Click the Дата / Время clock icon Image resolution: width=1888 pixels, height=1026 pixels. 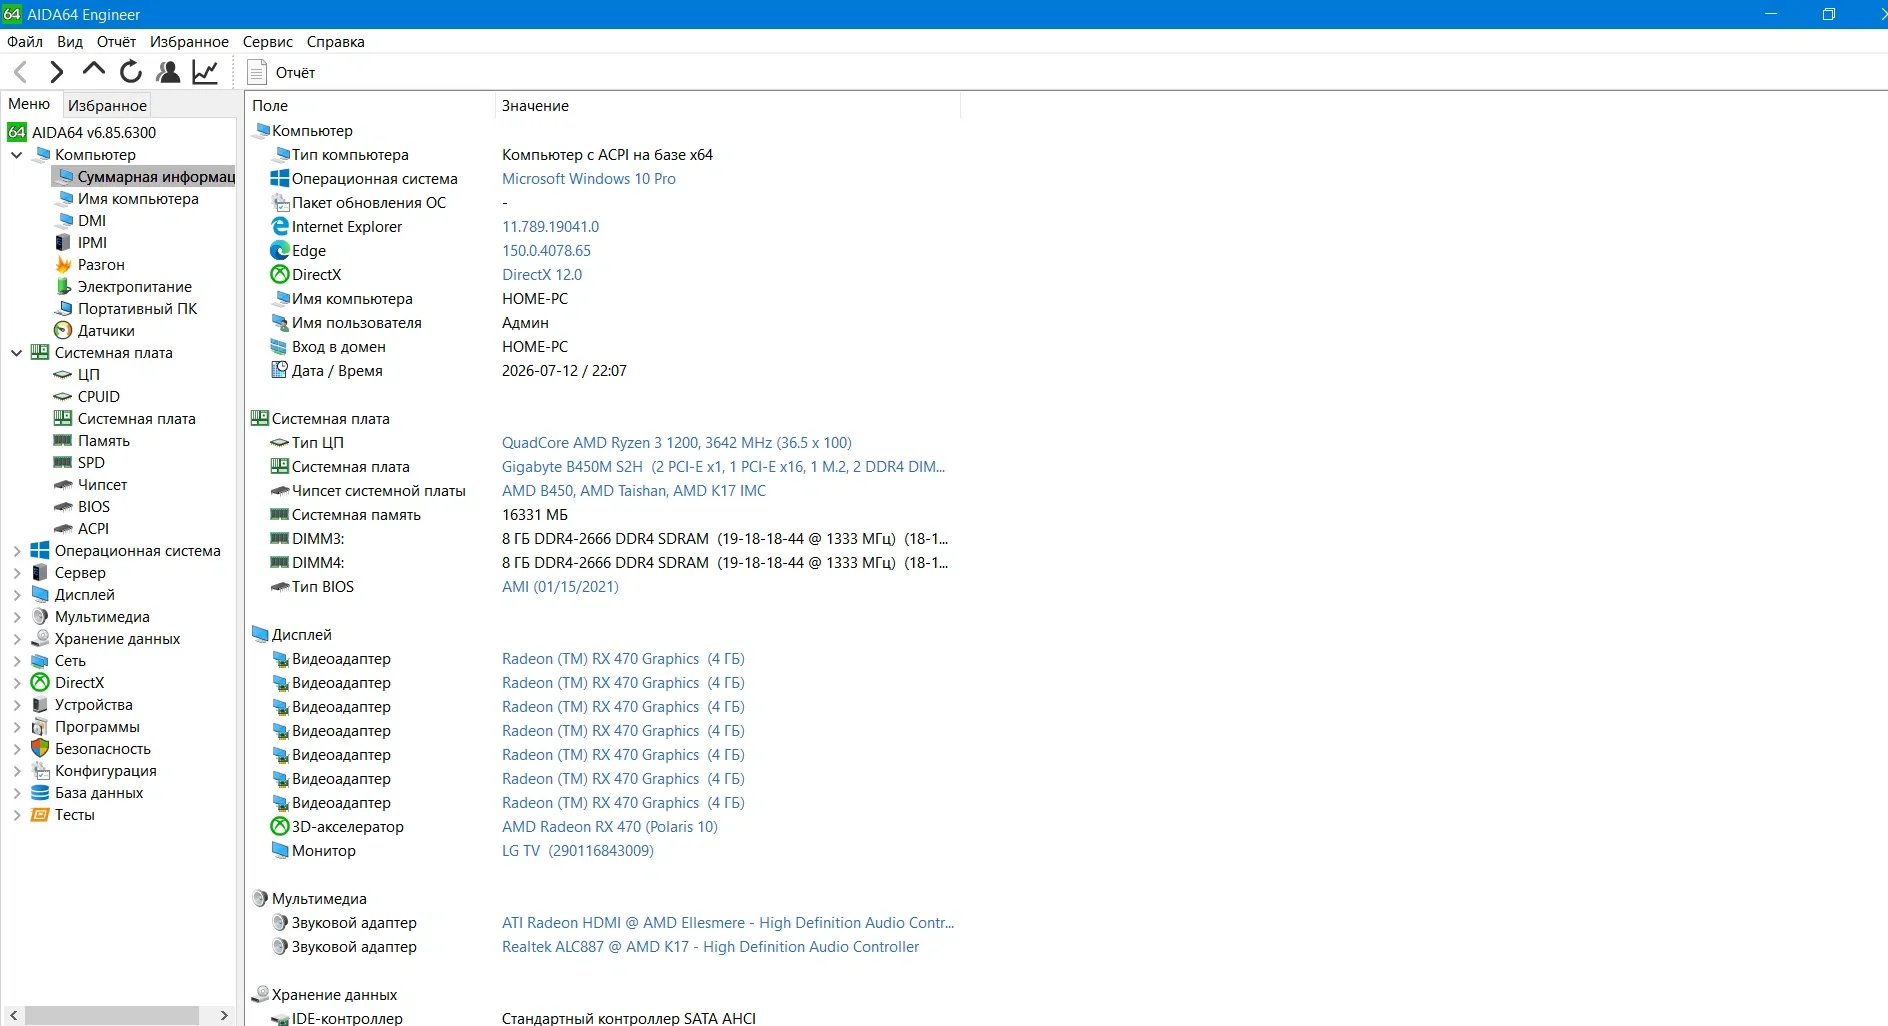point(280,371)
